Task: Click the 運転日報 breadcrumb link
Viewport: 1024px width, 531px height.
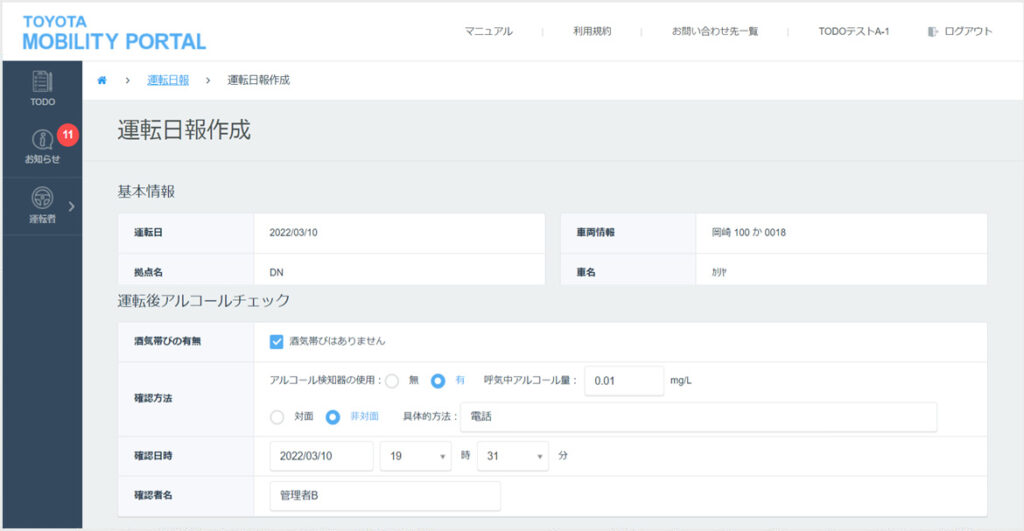Action: point(167,80)
